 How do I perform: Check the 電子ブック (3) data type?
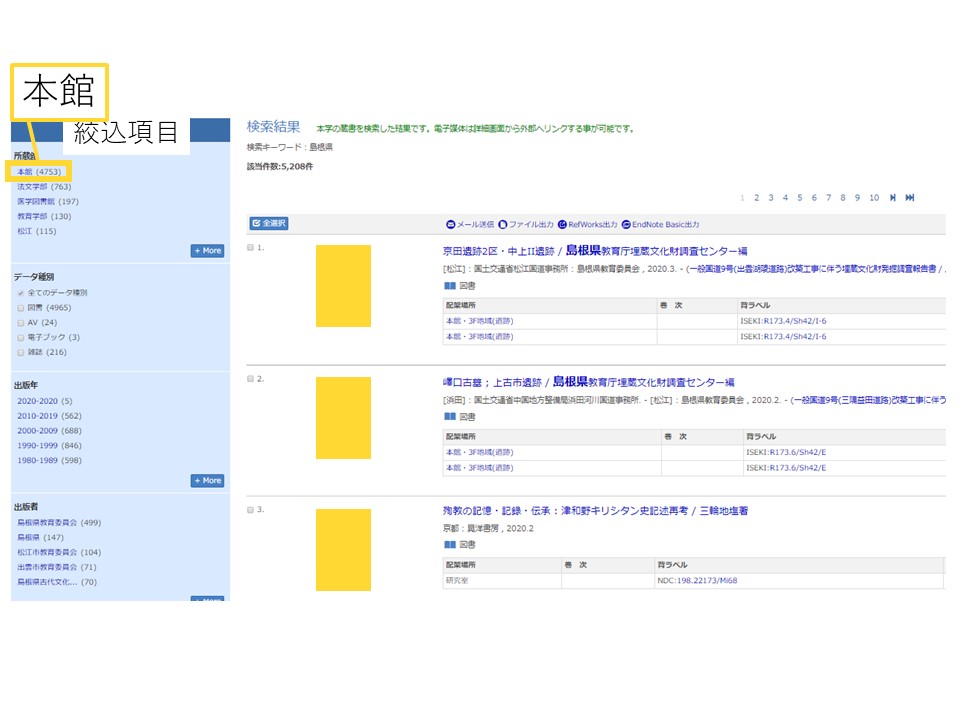21,337
